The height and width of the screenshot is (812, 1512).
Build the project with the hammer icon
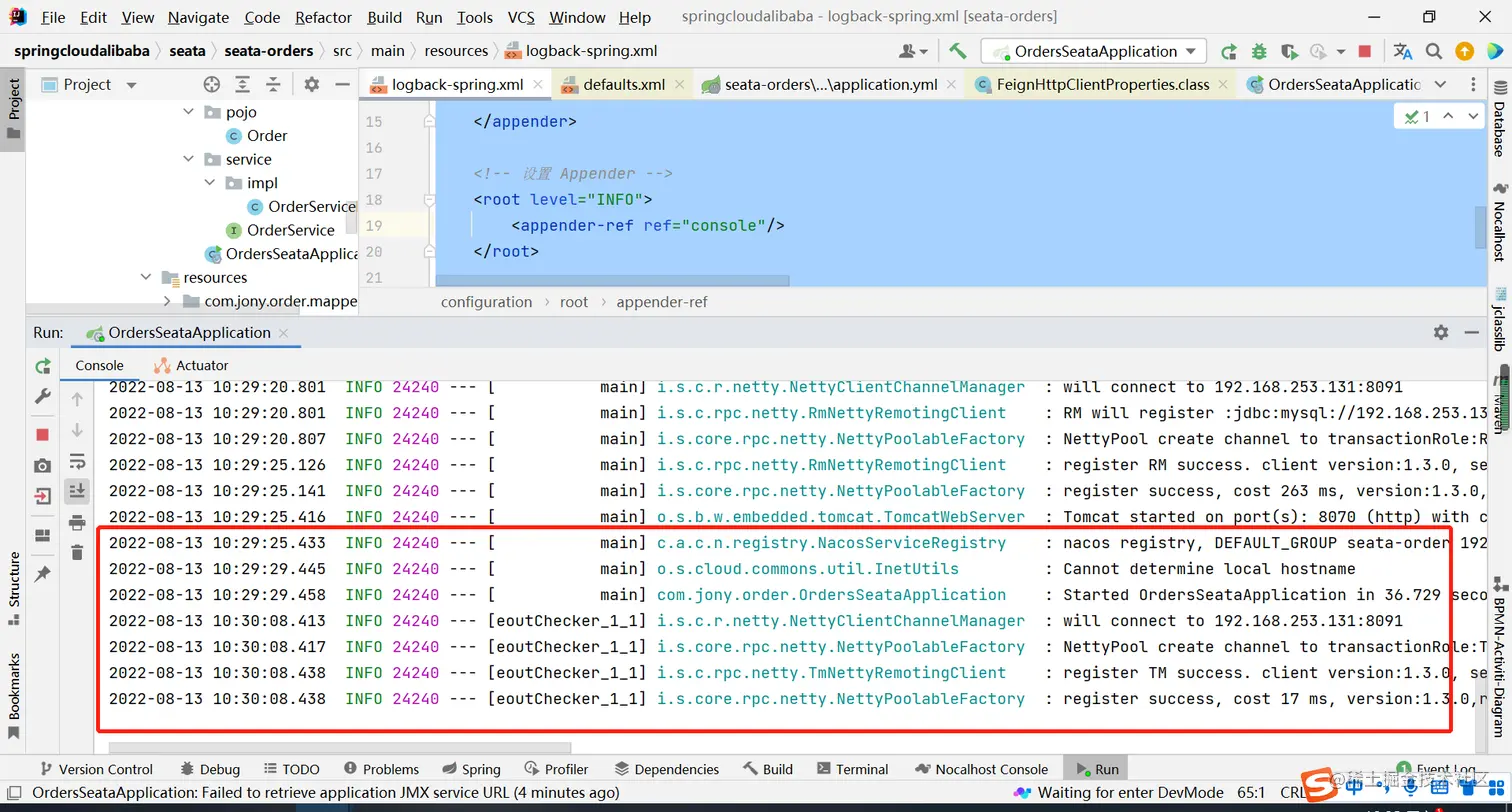pos(957,51)
